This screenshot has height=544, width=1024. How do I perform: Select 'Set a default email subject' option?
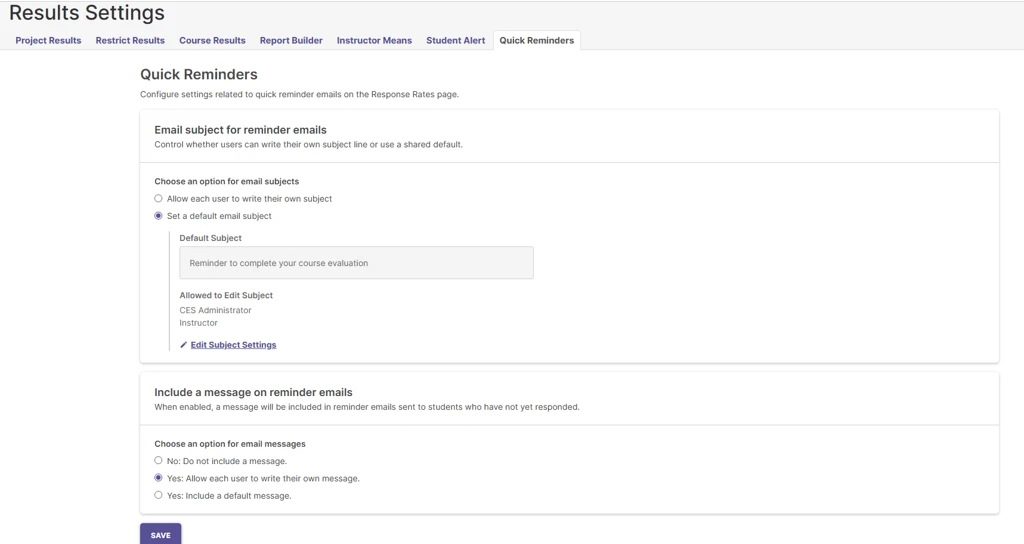coord(158,216)
